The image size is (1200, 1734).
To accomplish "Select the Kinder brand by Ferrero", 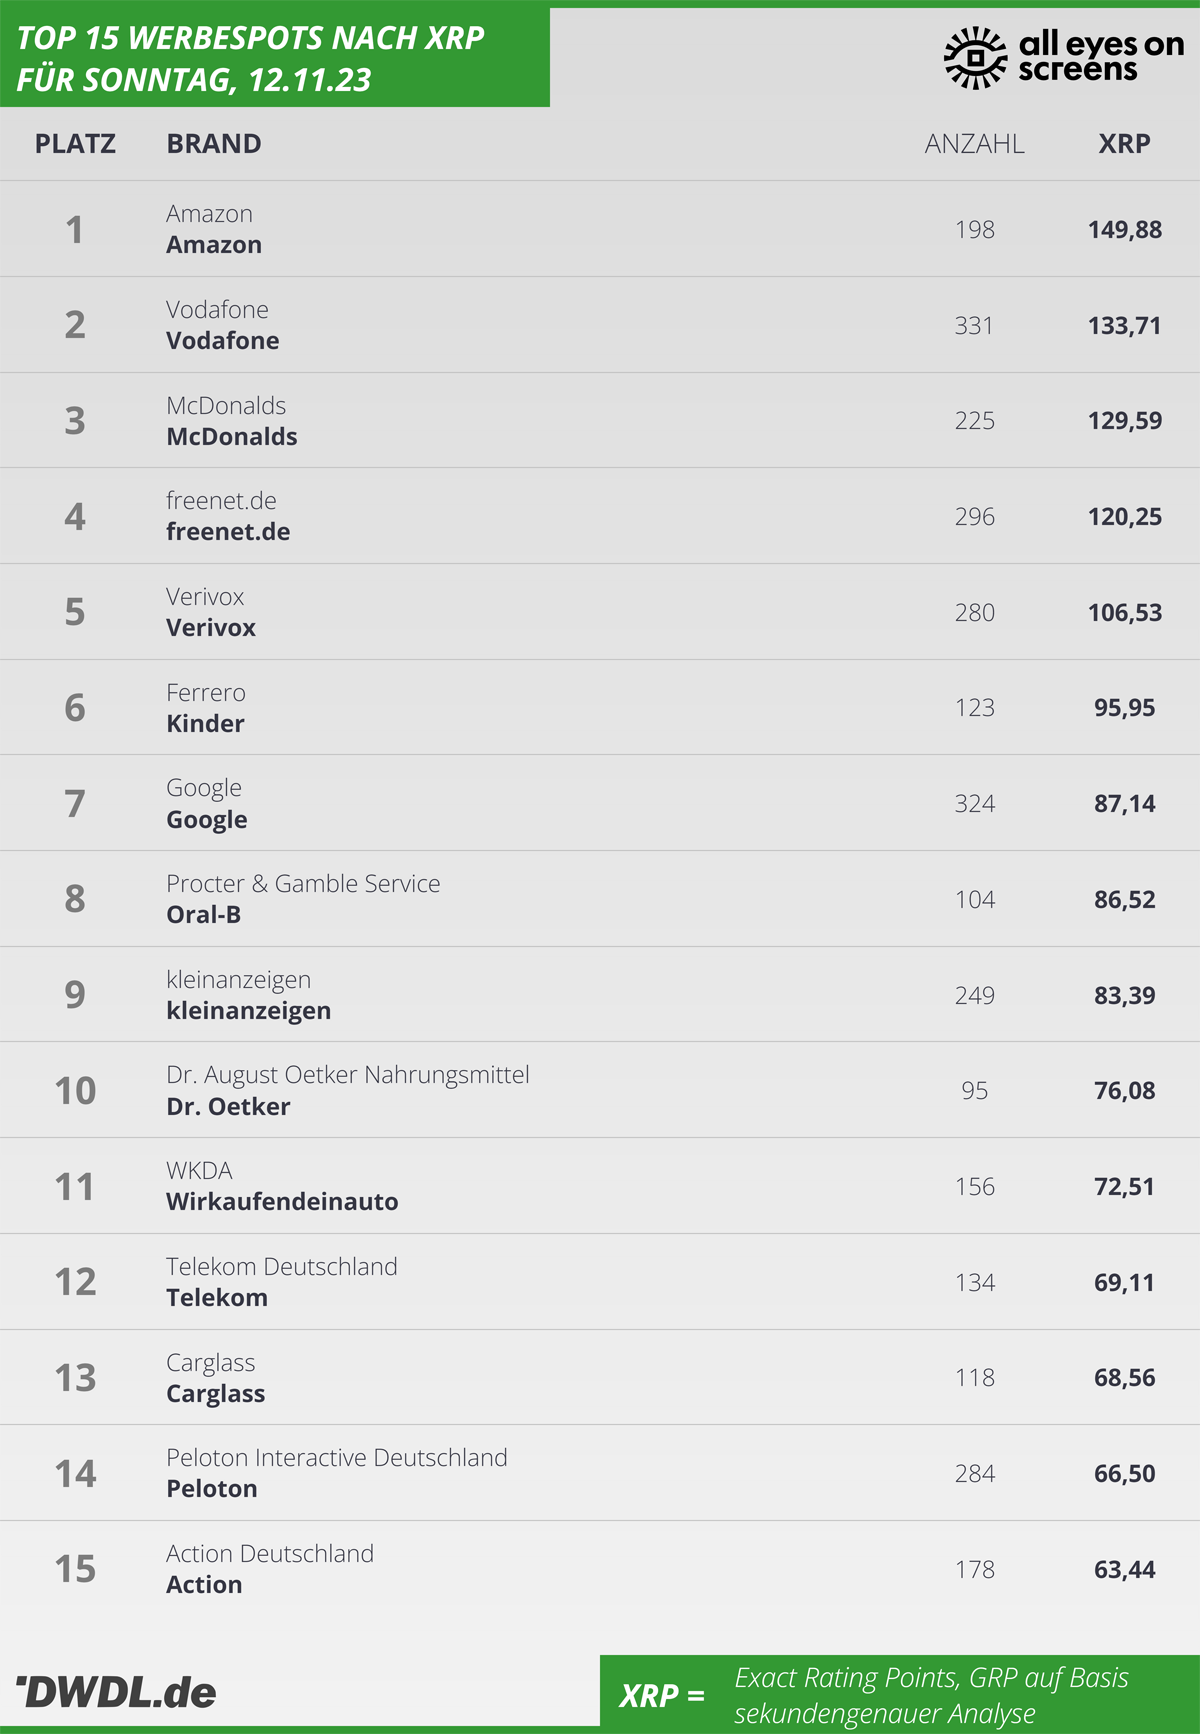I will click(205, 724).
